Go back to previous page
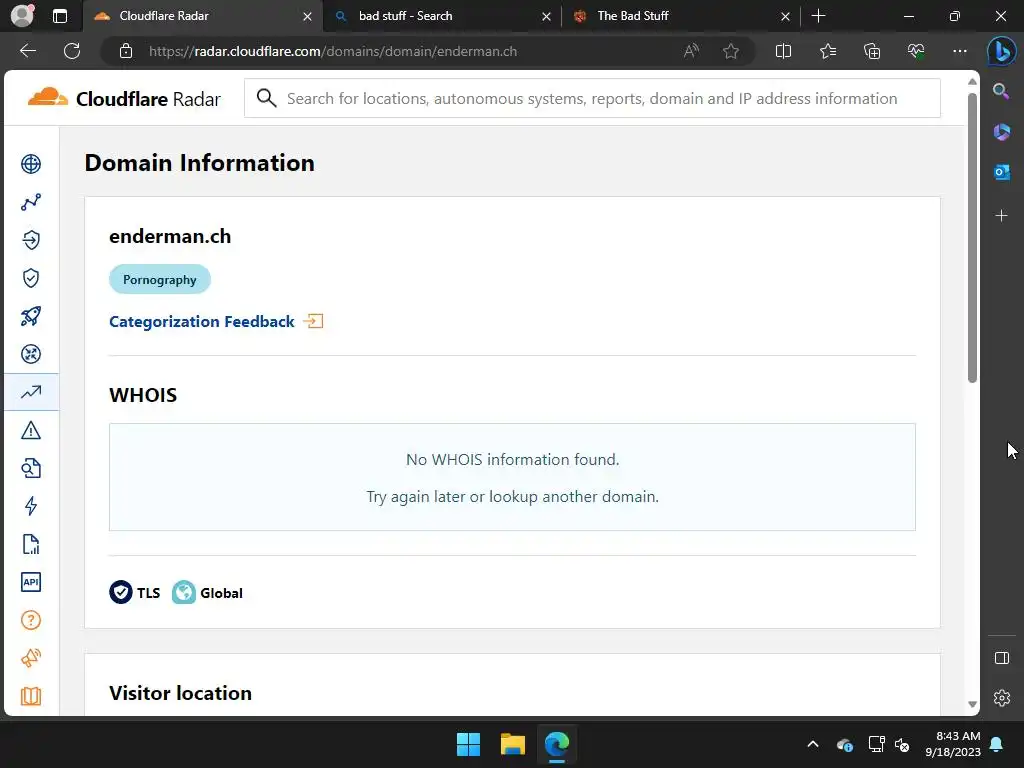The height and width of the screenshot is (768, 1024). click(x=28, y=51)
